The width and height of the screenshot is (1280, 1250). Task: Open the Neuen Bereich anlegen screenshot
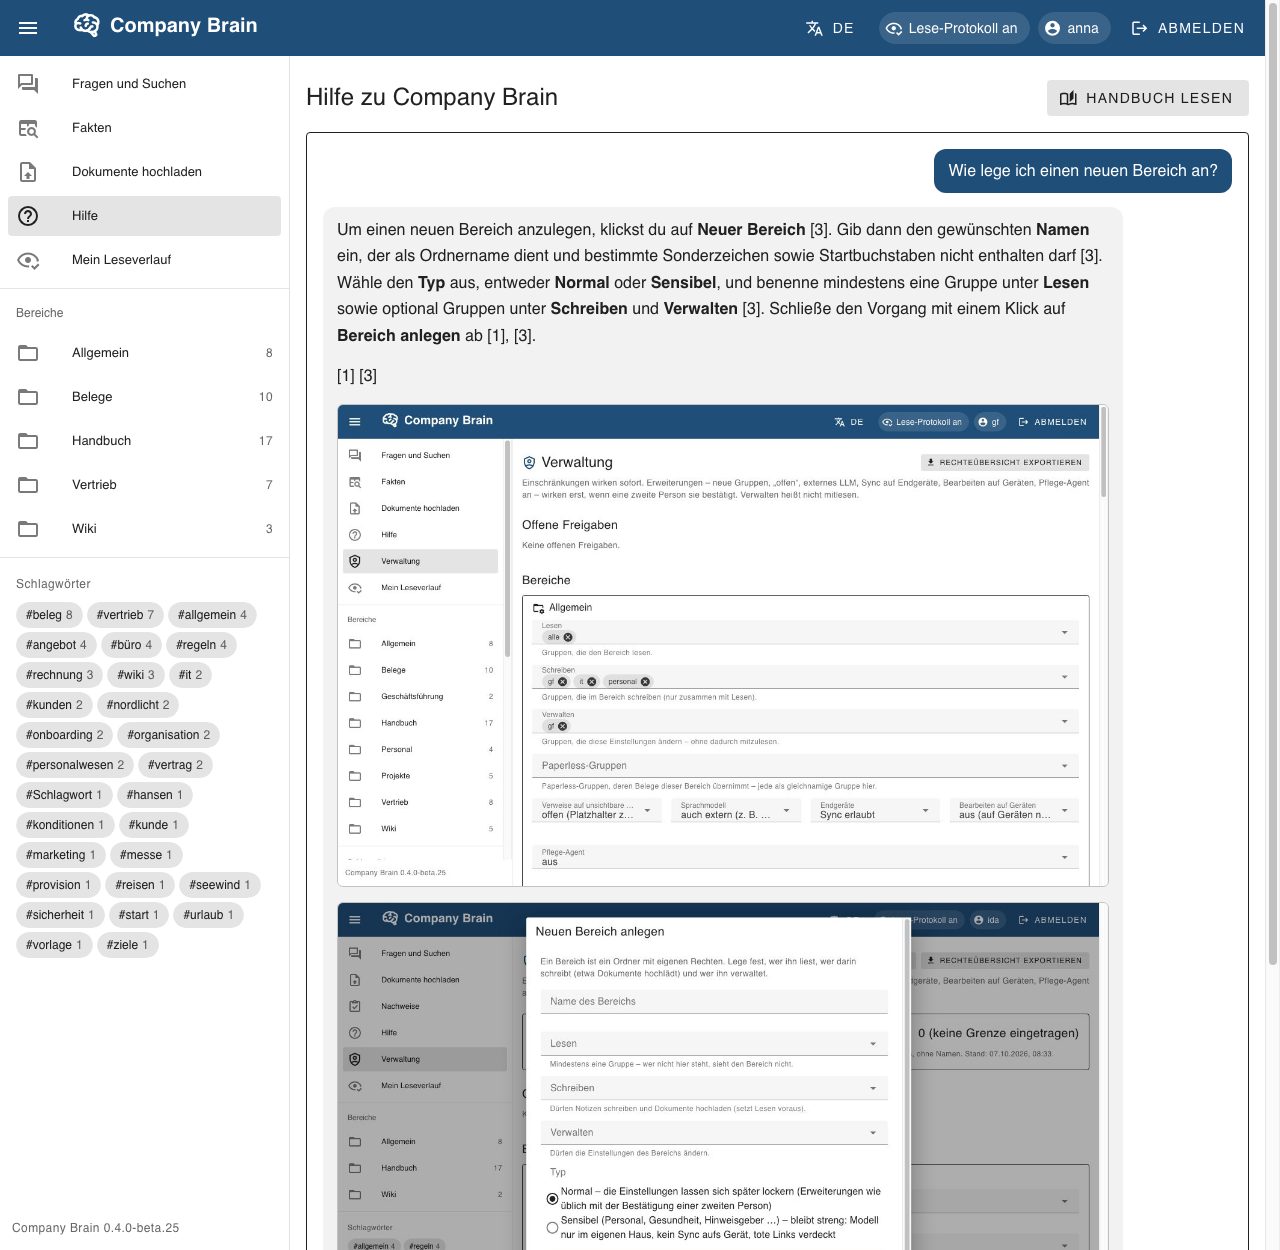723,1076
